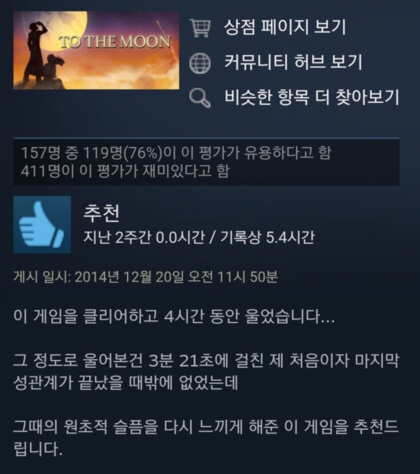Image resolution: width=420 pixels, height=474 pixels.
Task: Select 비슷한 항목 더 찾아보기 link
Action: pyautogui.click(x=312, y=97)
